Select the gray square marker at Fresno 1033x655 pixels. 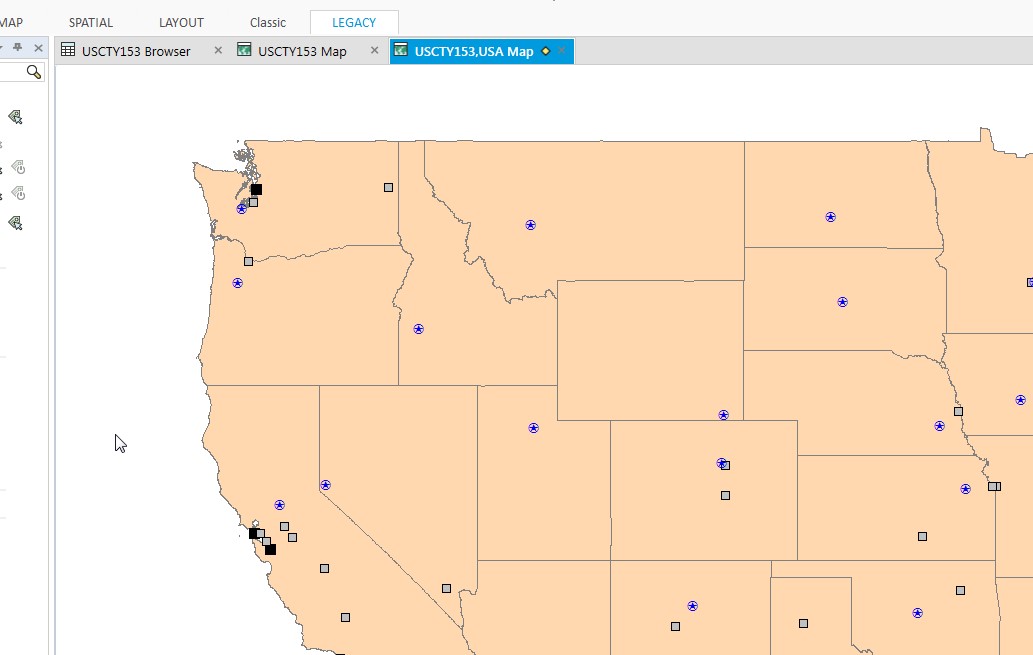(x=325, y=569)
